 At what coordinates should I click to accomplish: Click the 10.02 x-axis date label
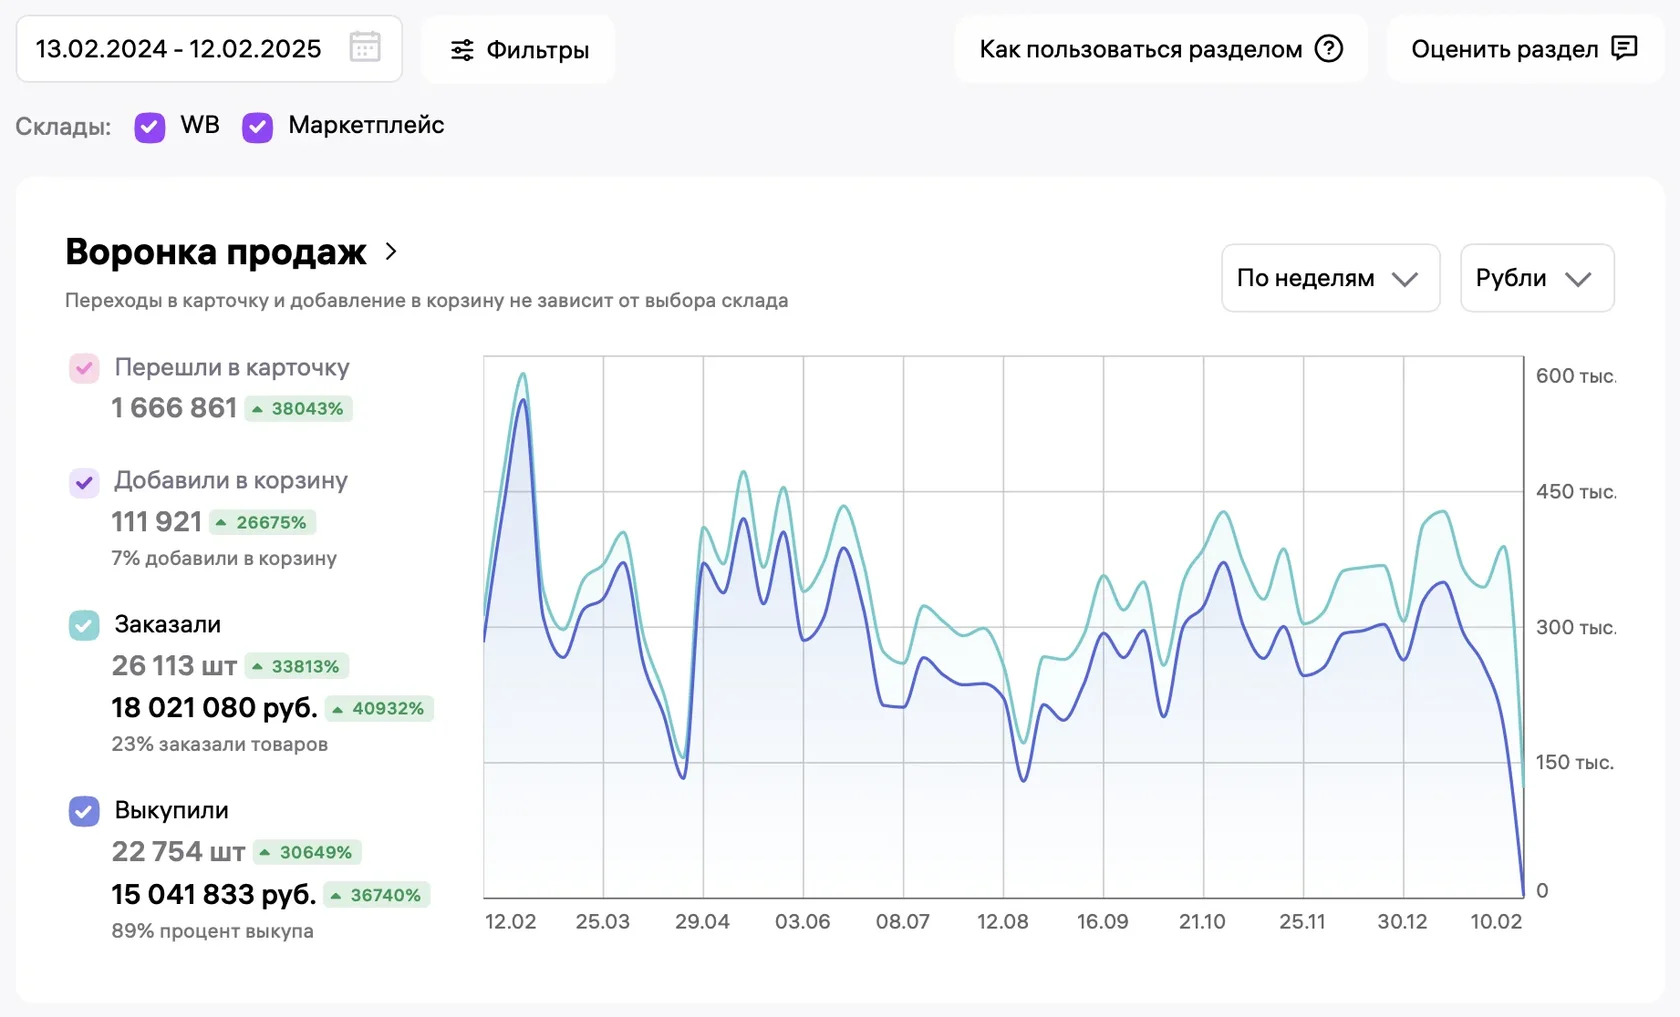[x=1496, y=922]
